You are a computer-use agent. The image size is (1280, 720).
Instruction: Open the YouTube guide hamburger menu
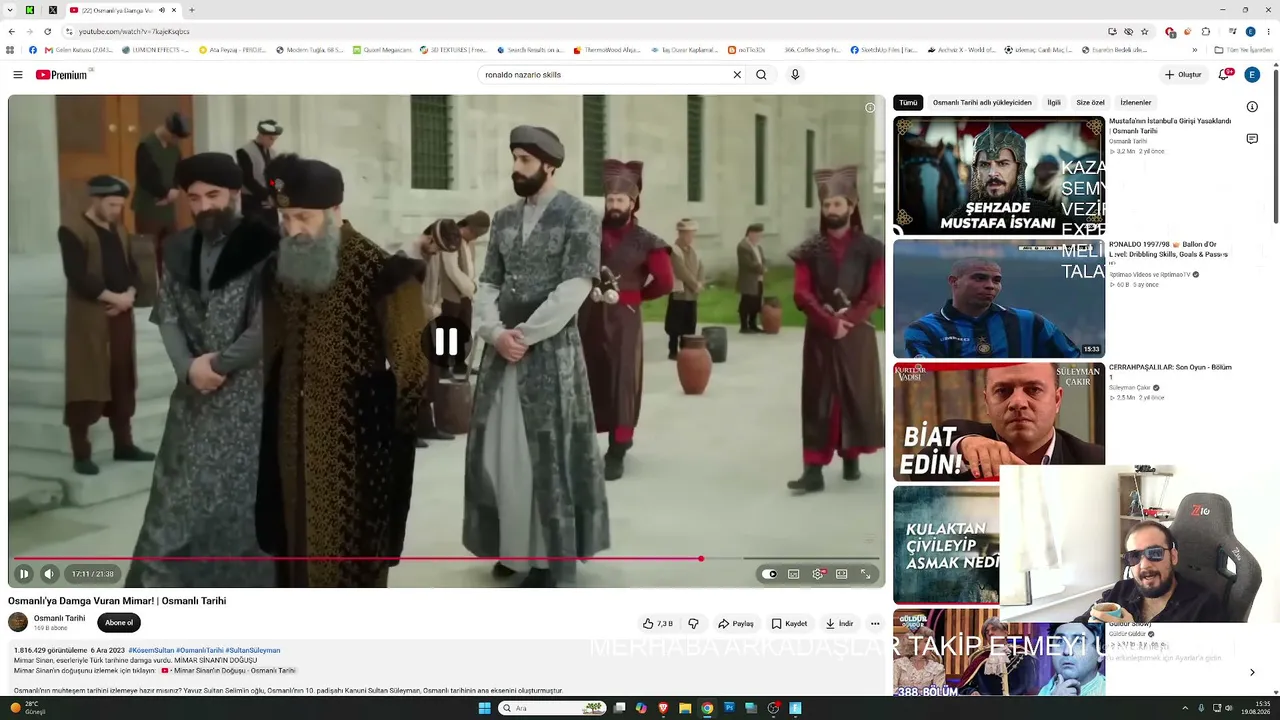point(17,75)
